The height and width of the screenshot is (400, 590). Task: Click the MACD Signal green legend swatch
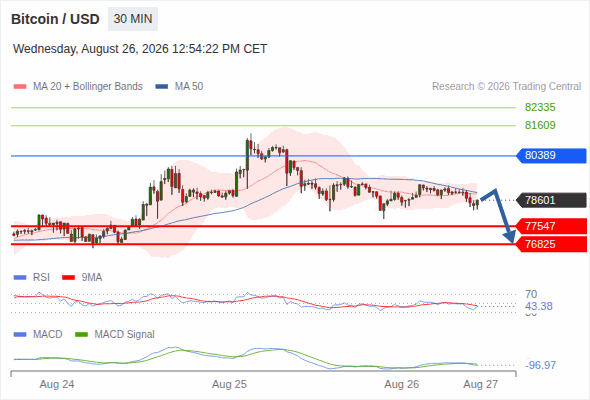81,334
